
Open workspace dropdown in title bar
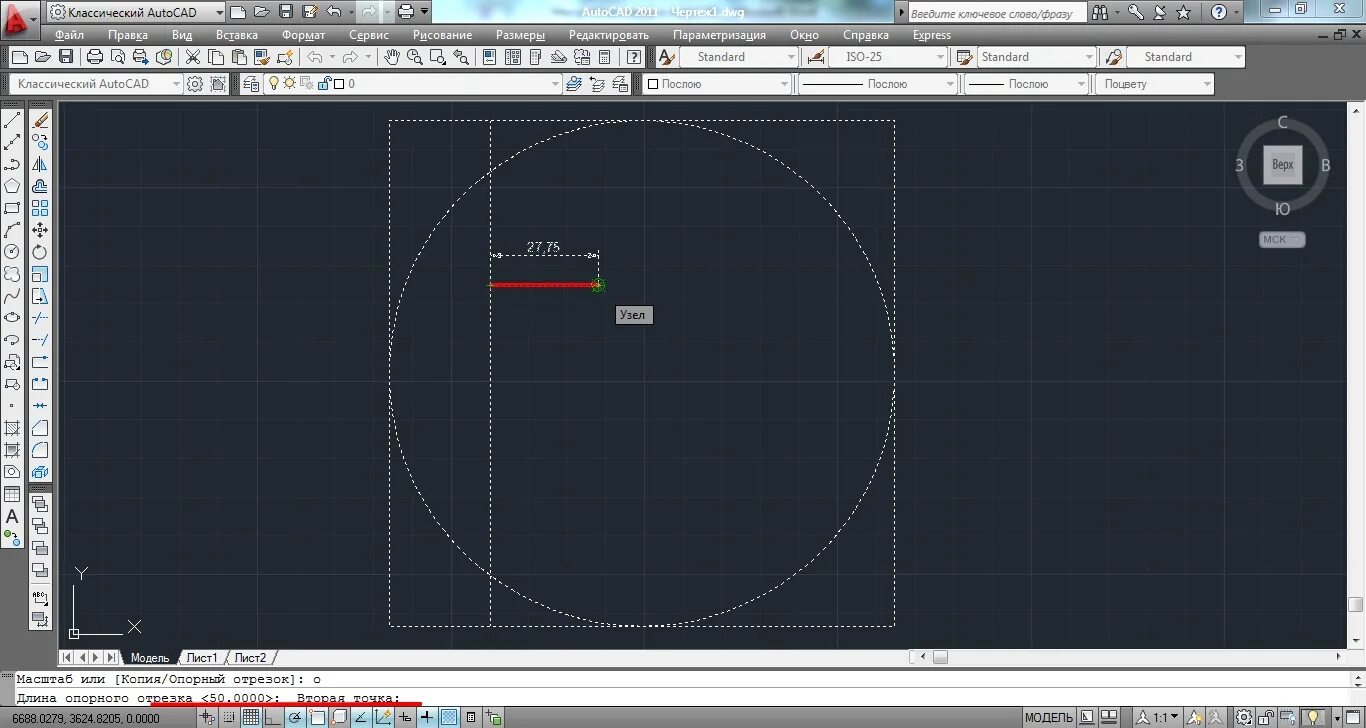(136, 12)
